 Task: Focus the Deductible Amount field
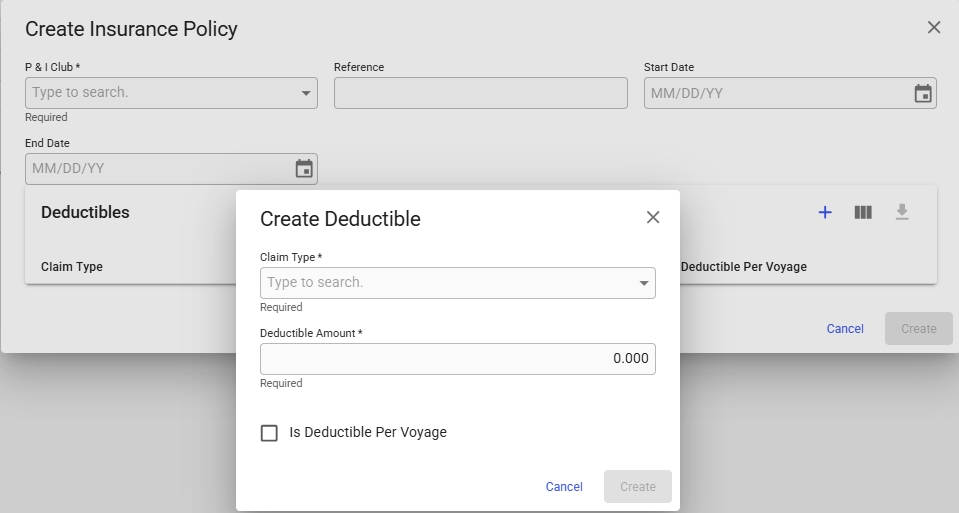point(457,359)
